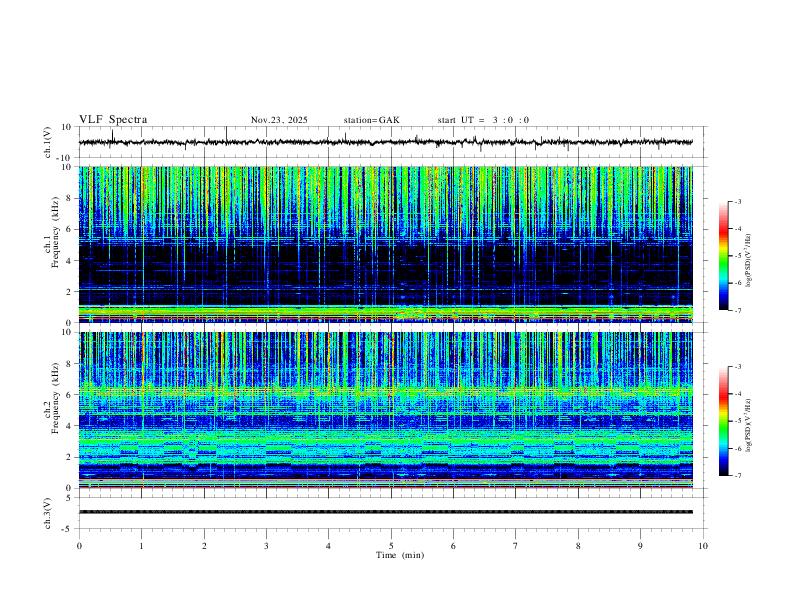Click the "2" tick on the Time axis
The image size is (792, 612).
point(204,546)
